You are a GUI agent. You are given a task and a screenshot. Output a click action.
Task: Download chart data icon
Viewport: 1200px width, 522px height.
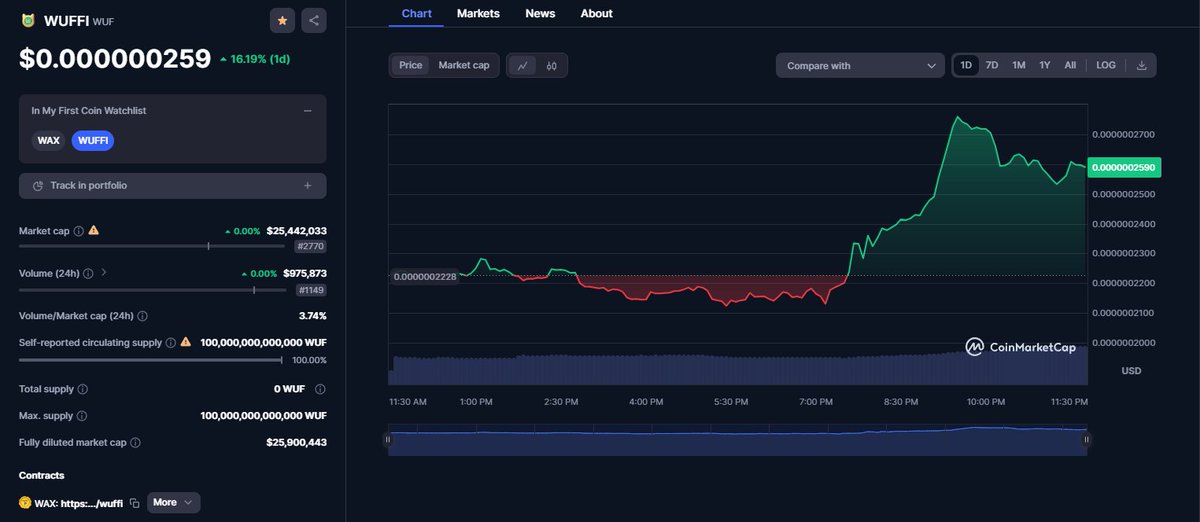pyautogui.click(x=1141, y=65)
